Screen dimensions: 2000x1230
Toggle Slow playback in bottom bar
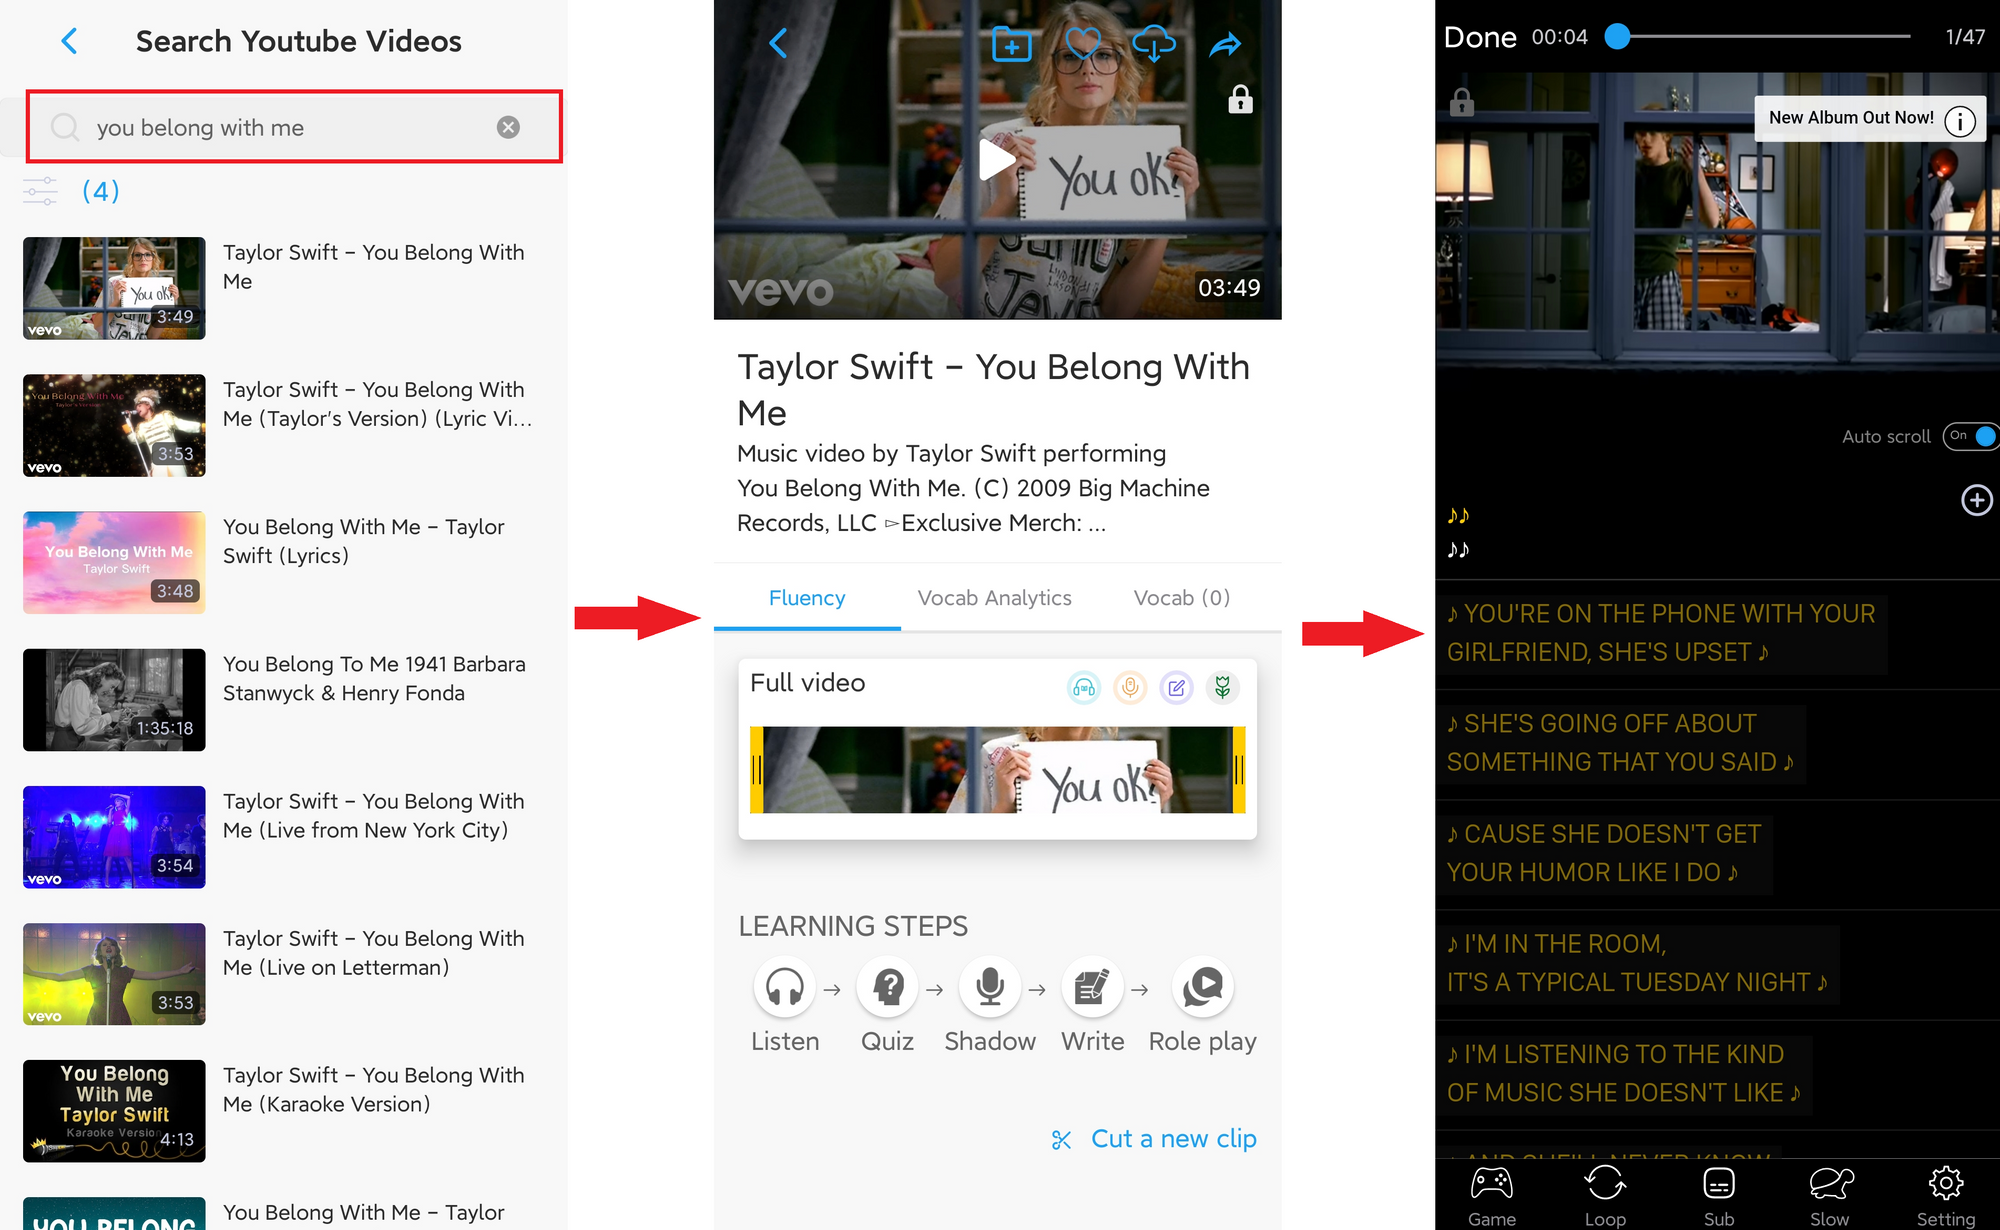(x=1830, y=1195)
